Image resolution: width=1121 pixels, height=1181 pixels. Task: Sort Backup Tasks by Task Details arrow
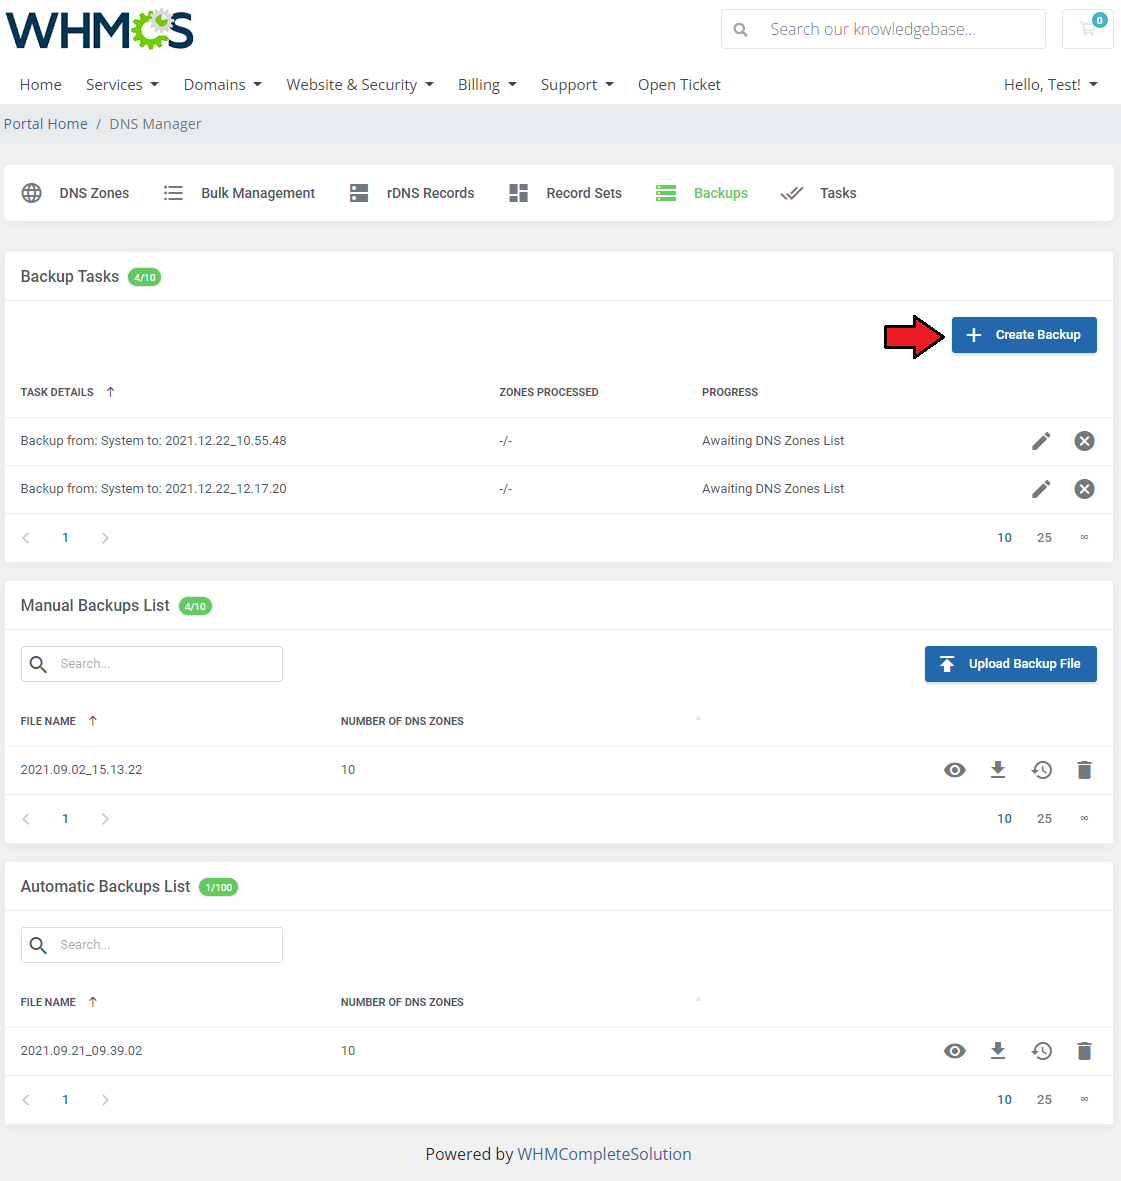[111, 392]
